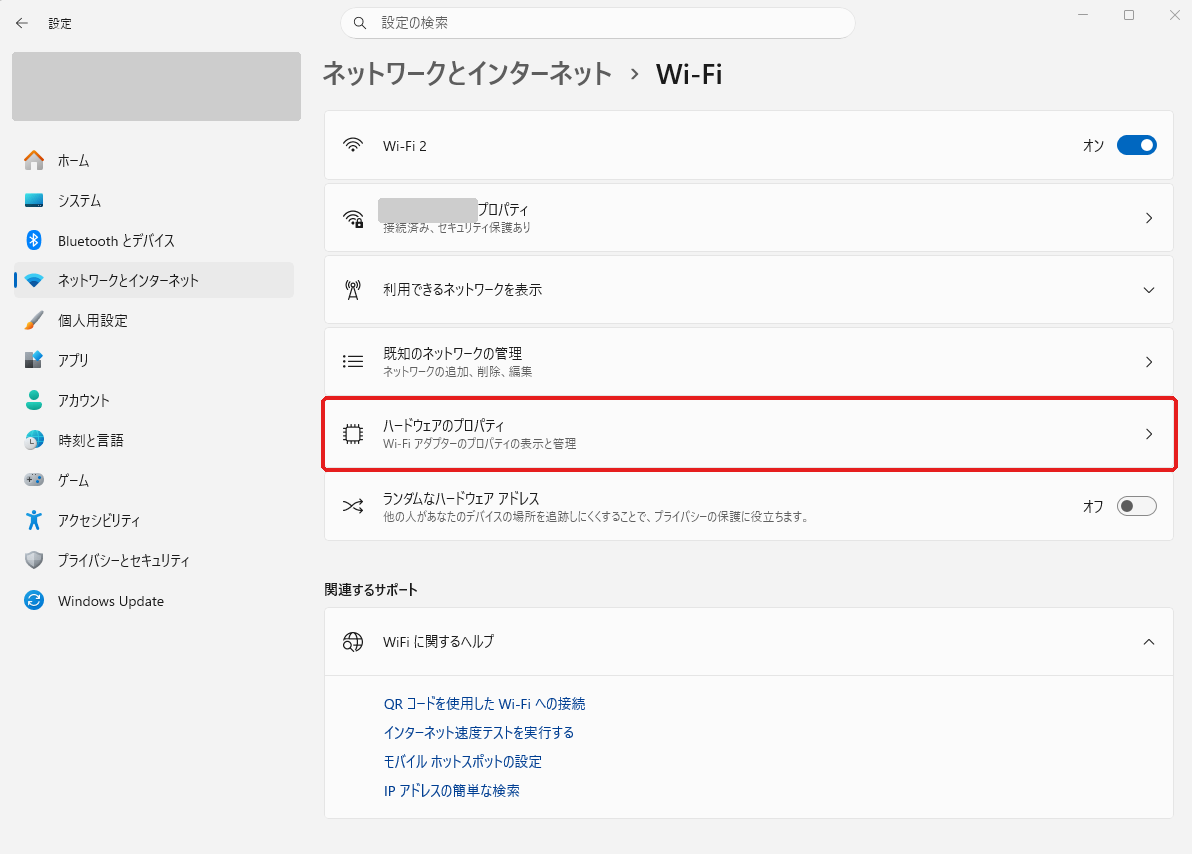Click the antenna icon for available networks
This screenshot has height=854, width=1192.
(x=353, y=290)
